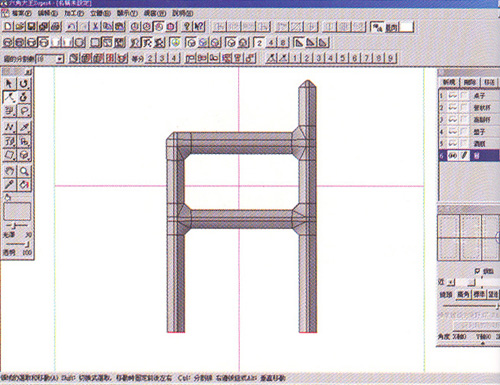Select the eyedropper tool in toolbox
500x385 pixels.
click(x=9, y=184)
